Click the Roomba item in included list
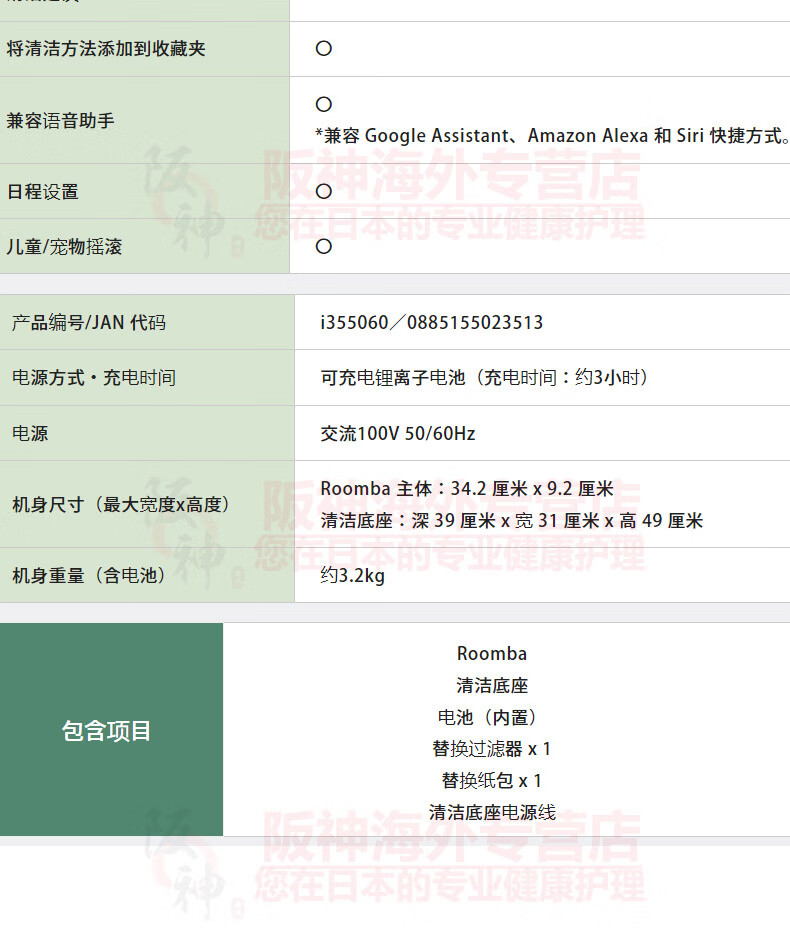 [492, 654]
